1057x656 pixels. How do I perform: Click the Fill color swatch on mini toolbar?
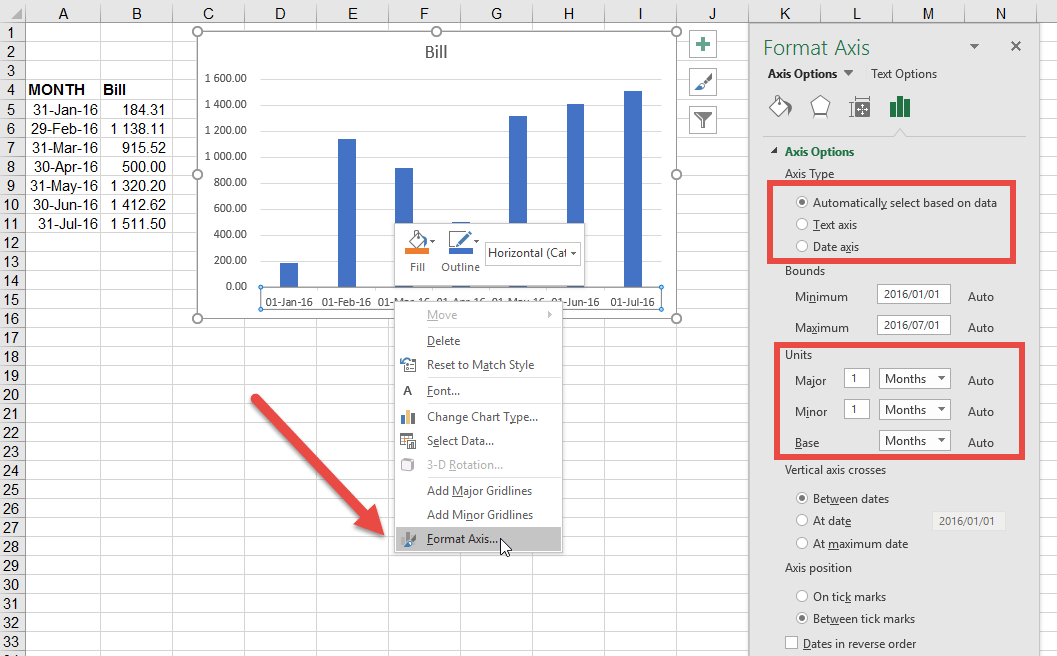(419, 240)
